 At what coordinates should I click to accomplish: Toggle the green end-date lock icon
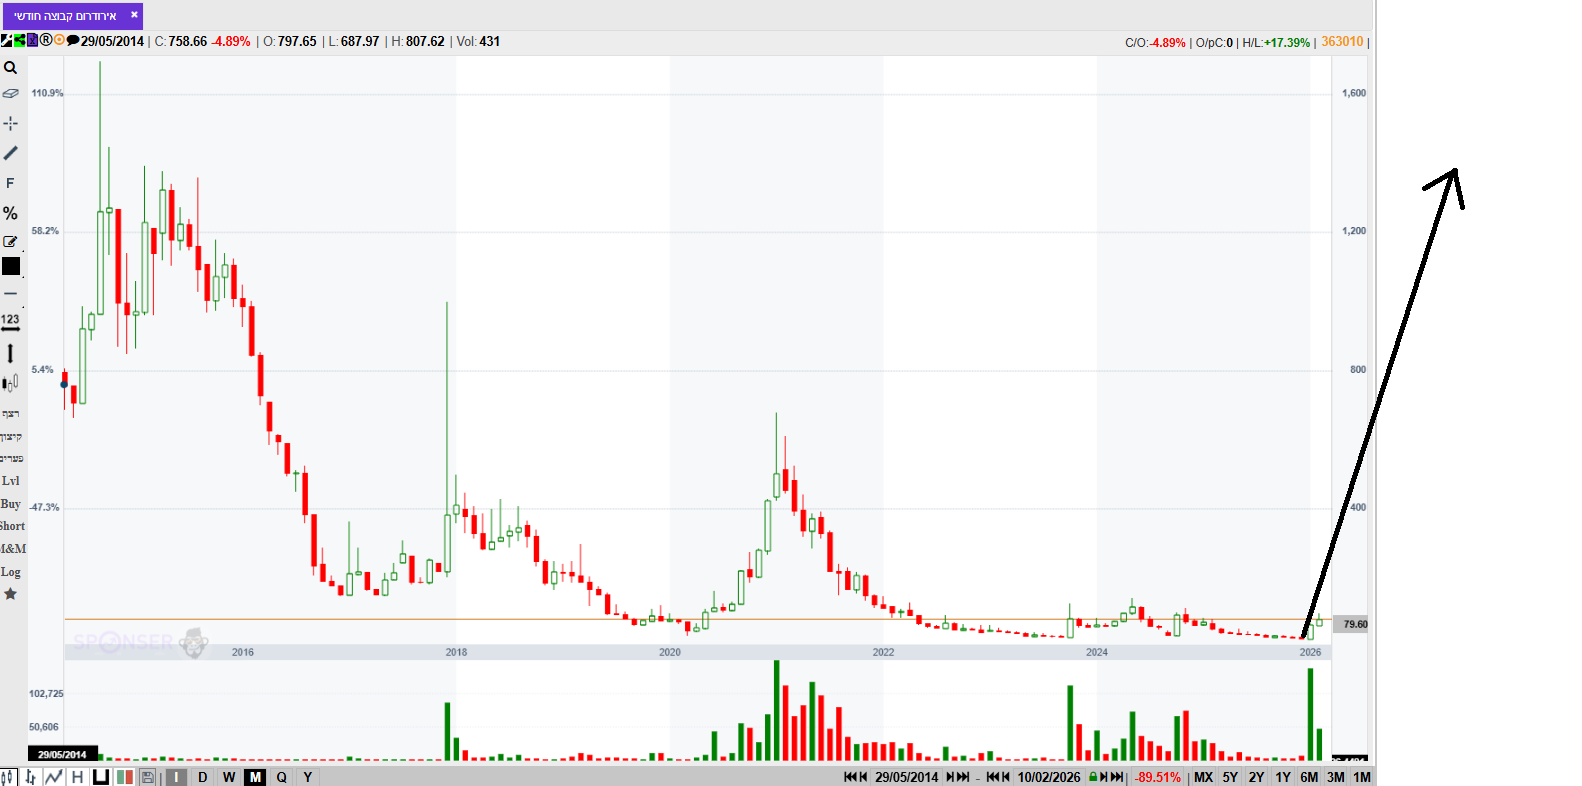[1093, 777]
